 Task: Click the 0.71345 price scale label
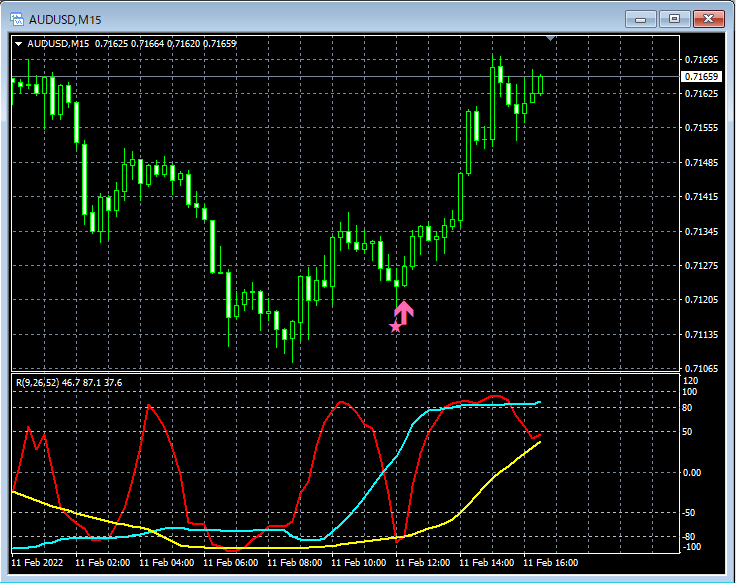click(701, 231)
